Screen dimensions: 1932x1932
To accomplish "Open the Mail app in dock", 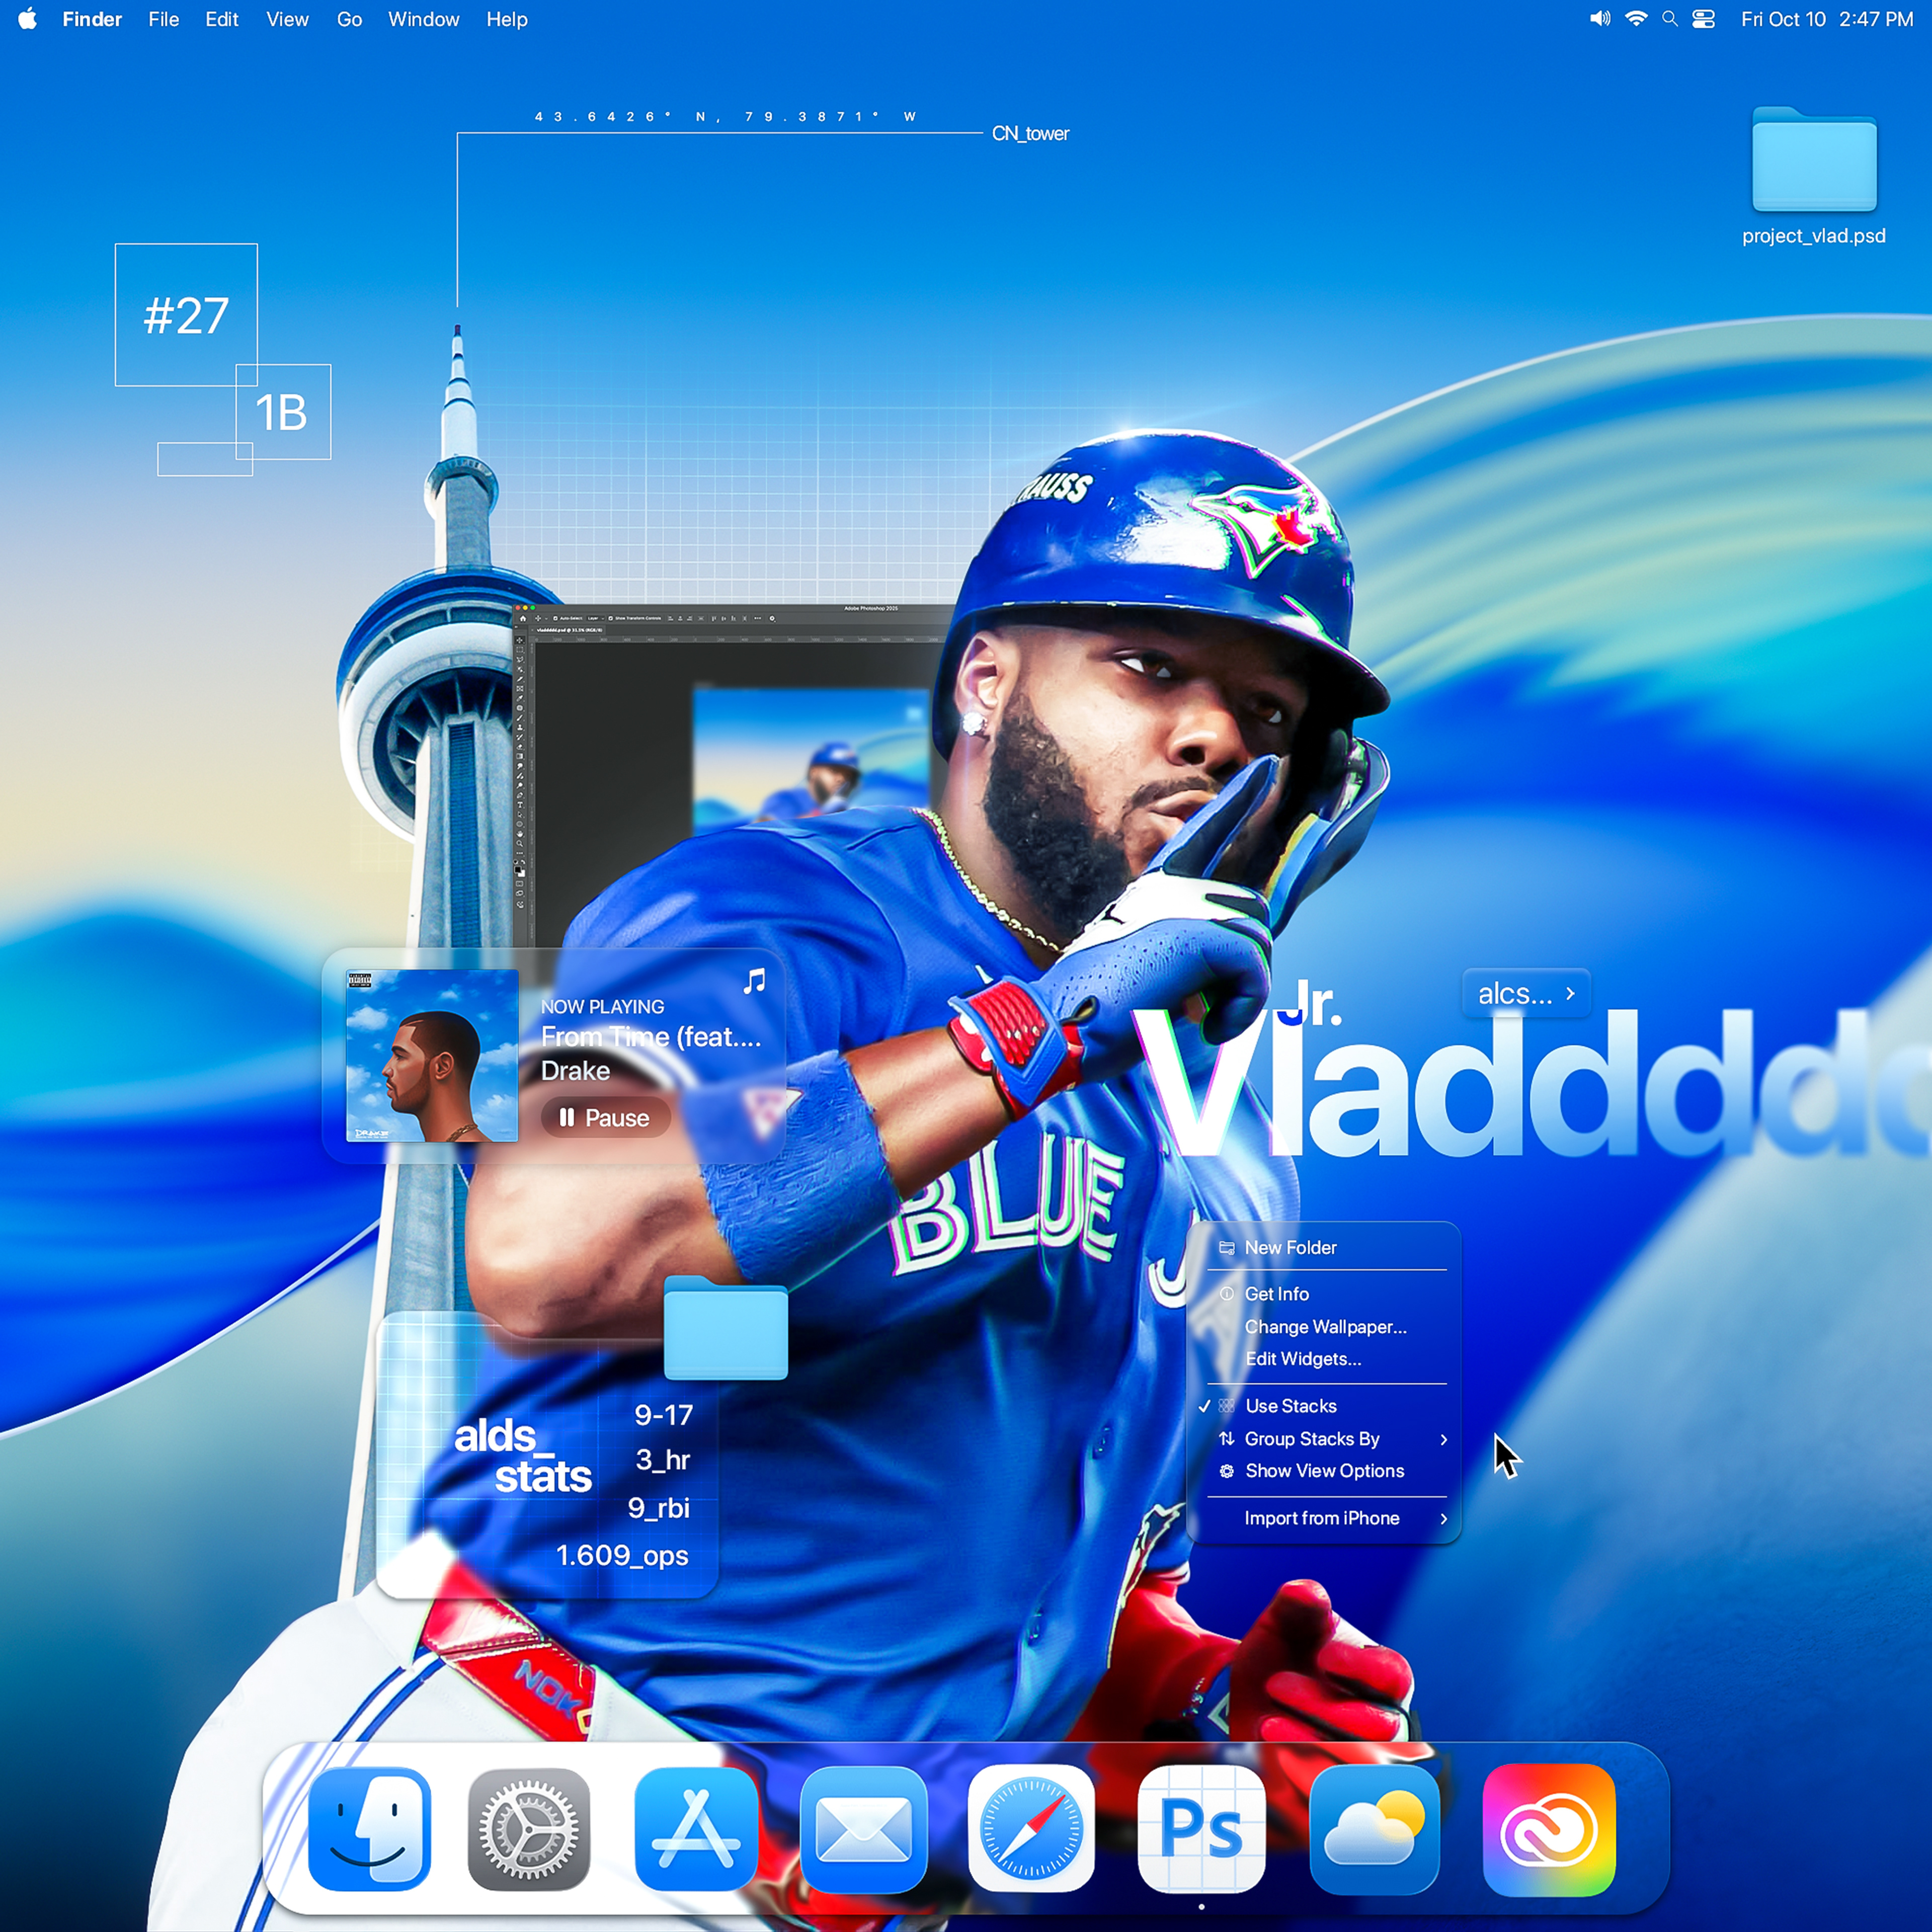I will (863, 1829).
